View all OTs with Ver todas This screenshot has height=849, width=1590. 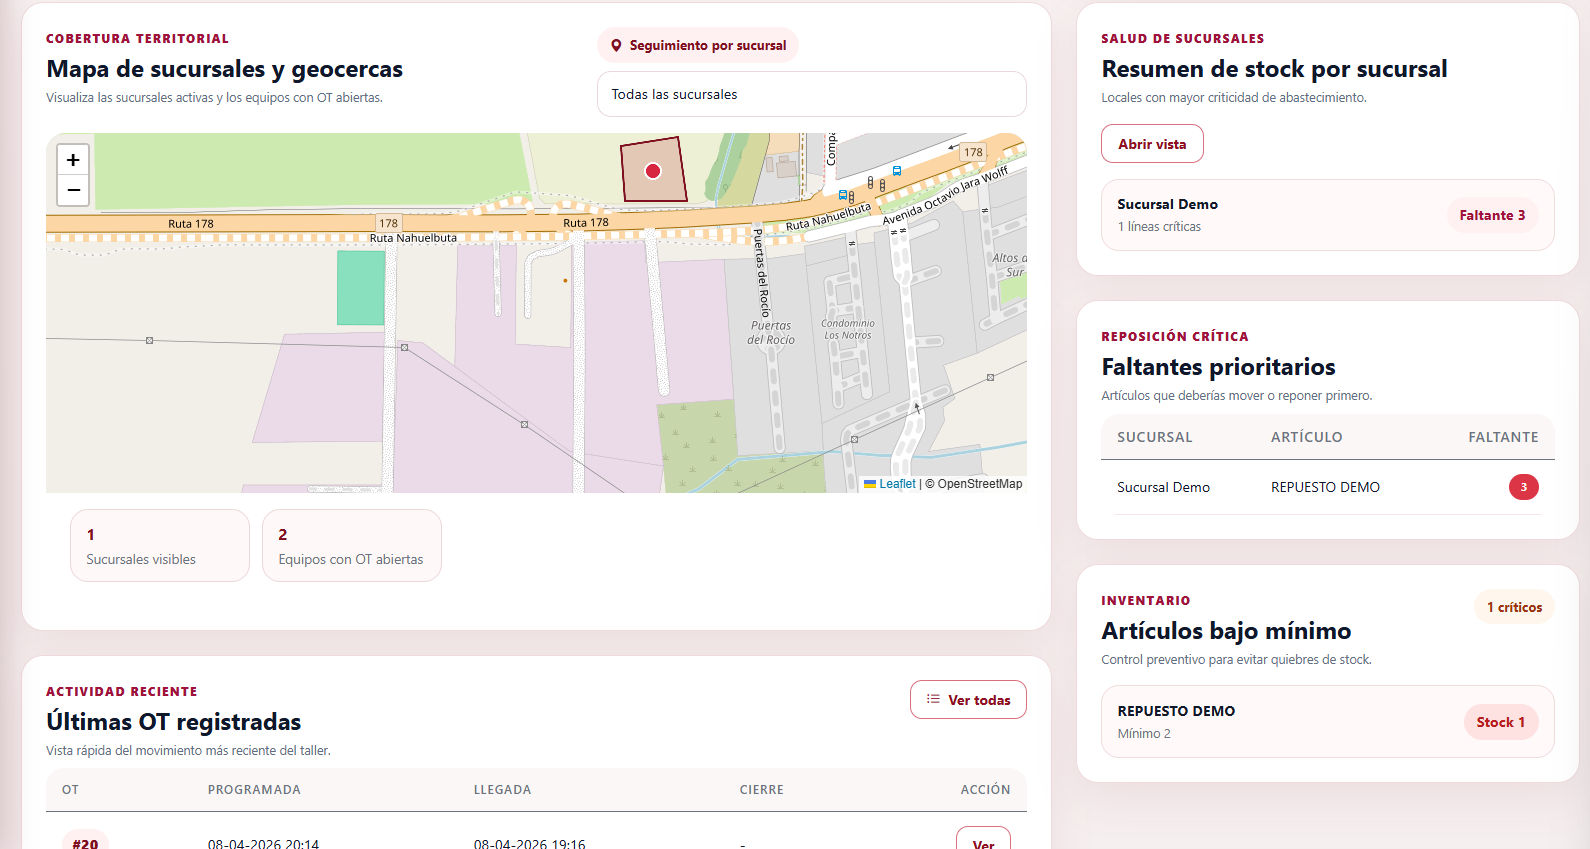pyautogui.click(x=968, y=699)
